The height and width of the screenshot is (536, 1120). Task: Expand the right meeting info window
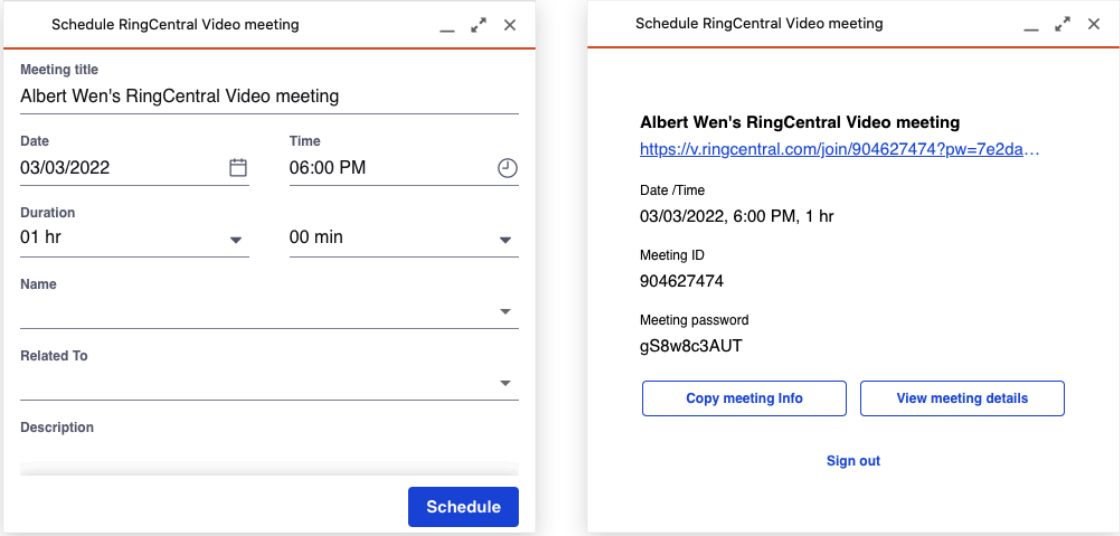(x=1063, y=24)
